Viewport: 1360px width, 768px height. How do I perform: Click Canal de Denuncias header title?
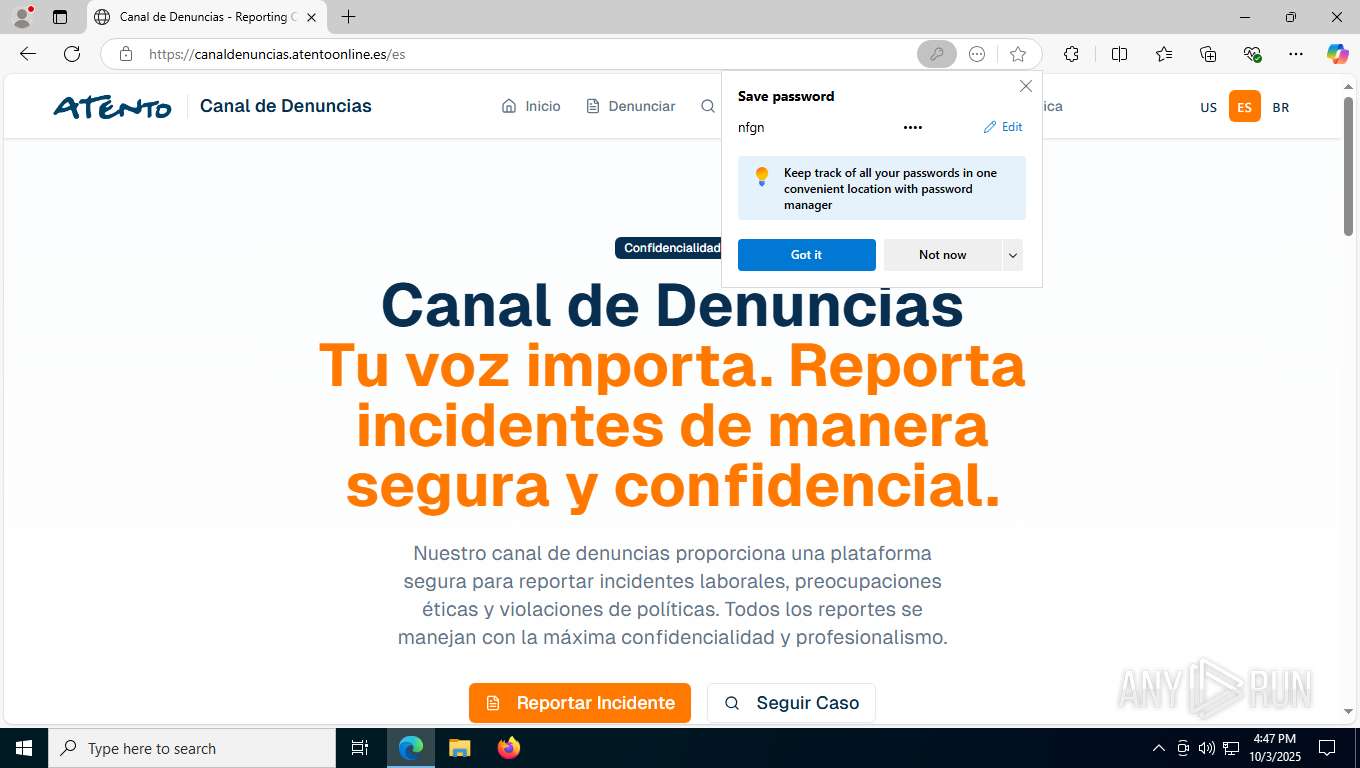click(x=286, y=106)
